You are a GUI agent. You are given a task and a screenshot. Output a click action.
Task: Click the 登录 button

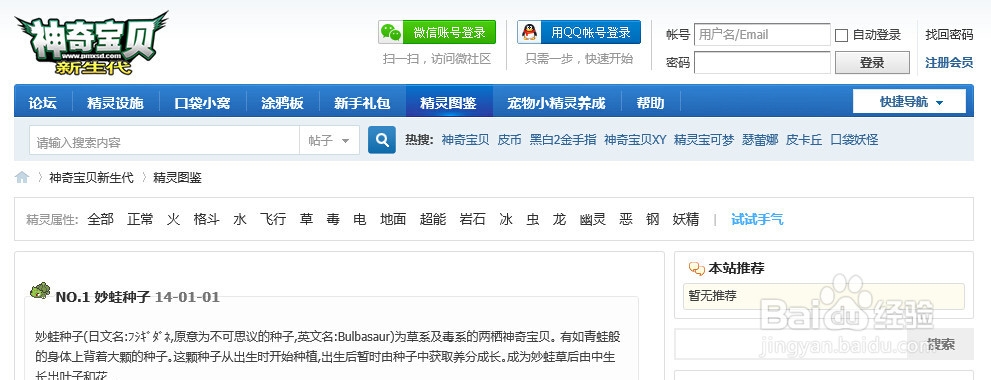coord(872,63)
